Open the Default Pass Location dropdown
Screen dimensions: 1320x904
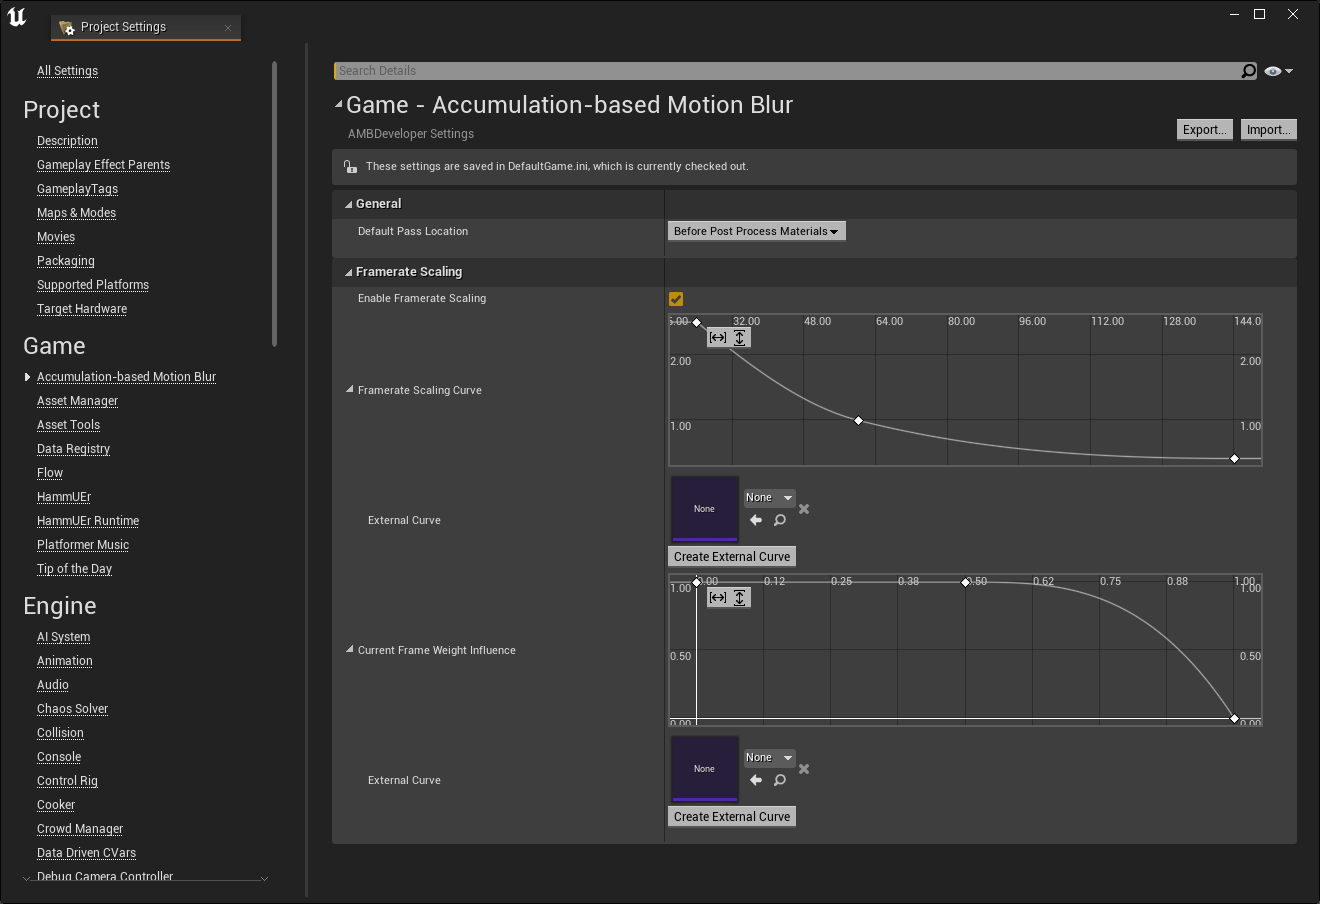756,231
